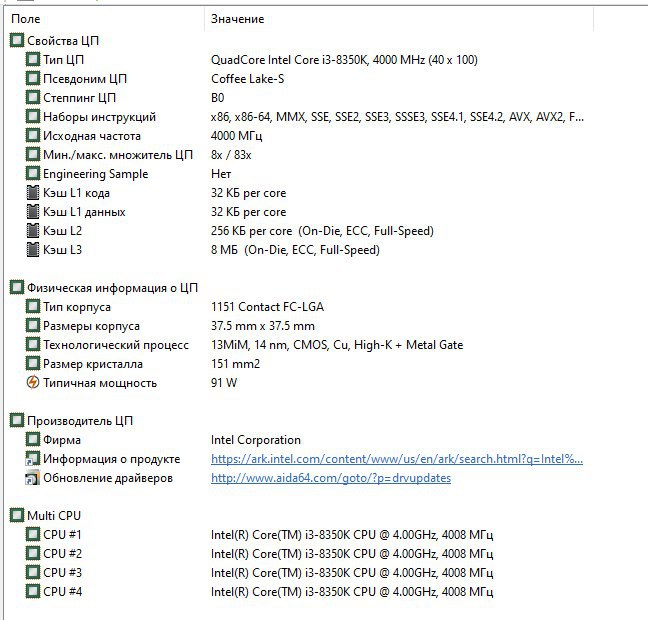Select the Нет value for Engineering Sample
Image resolution: width=648 pixels, height=620 pixels.
pyautogui.click(x=221, y=174)
